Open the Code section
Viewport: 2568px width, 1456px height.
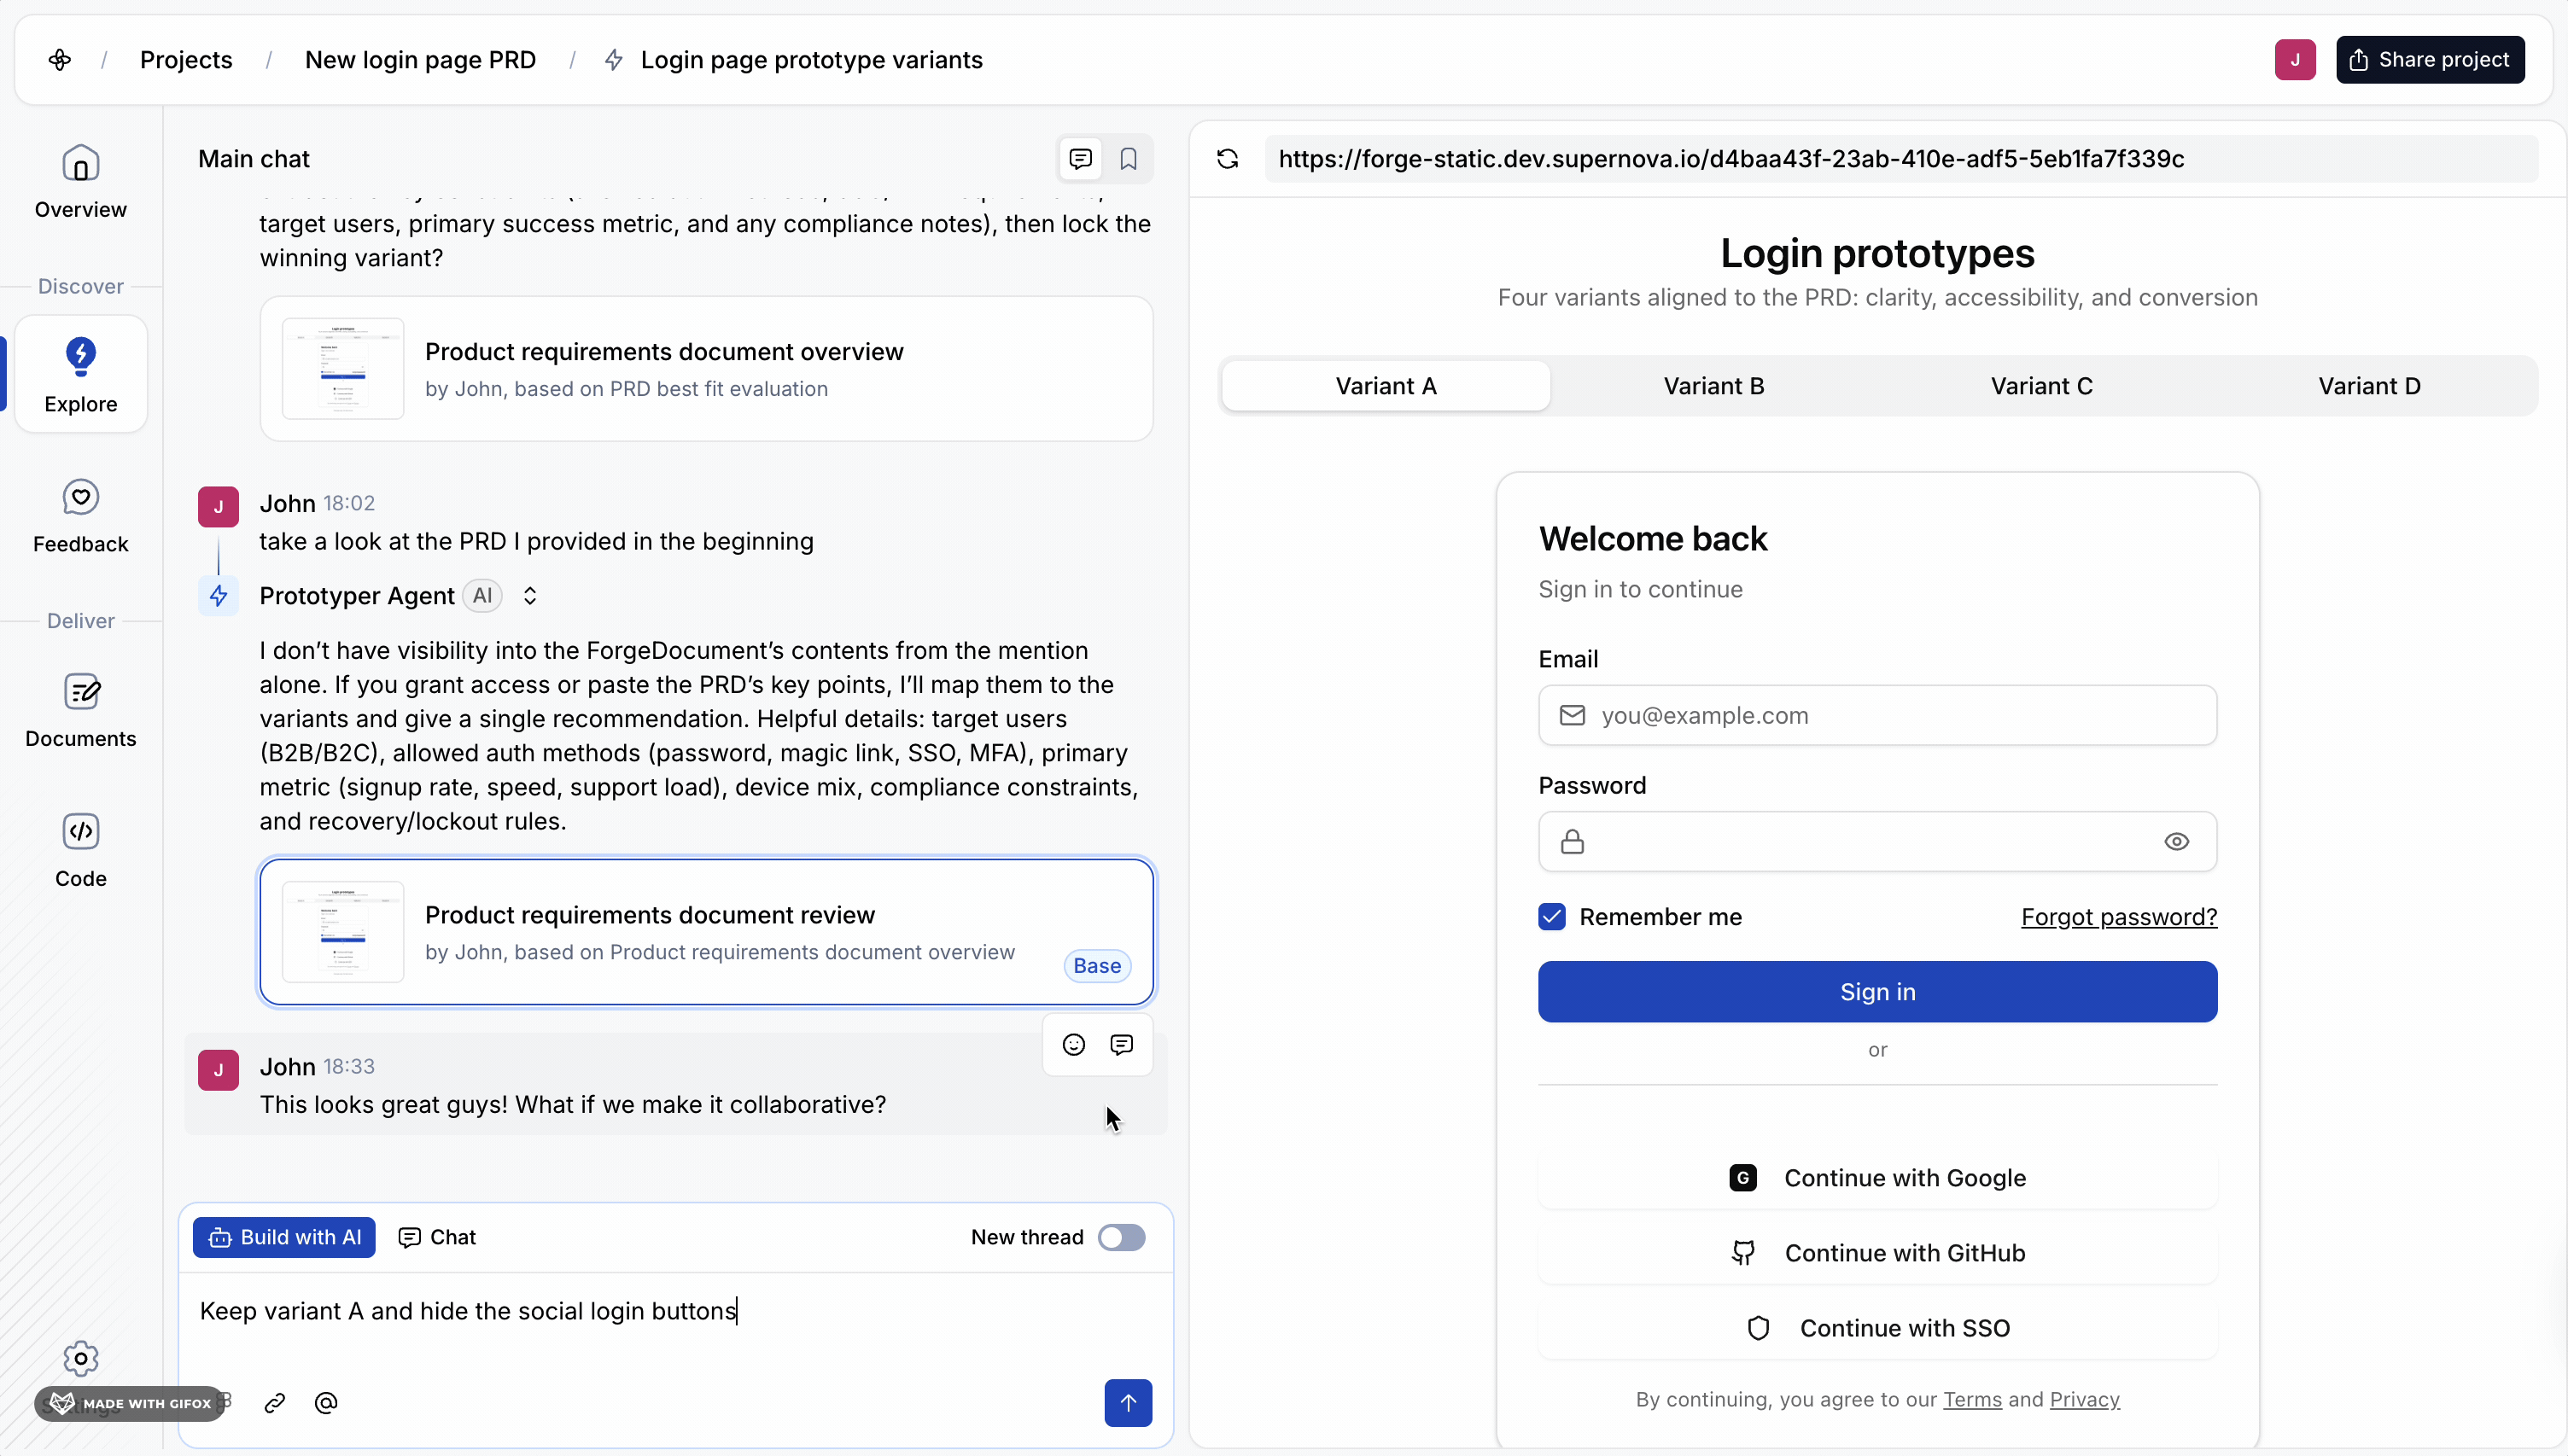80,850
